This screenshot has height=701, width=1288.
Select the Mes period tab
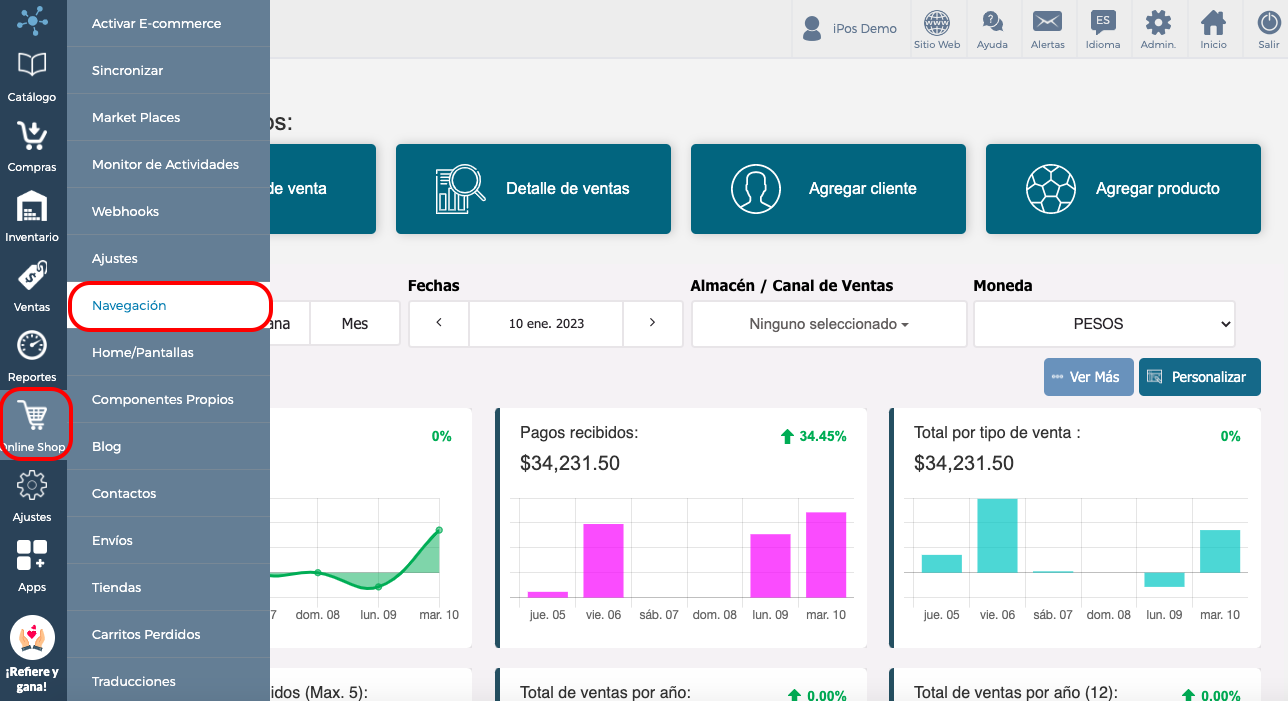pyautogui.click(x=355, y=323)
